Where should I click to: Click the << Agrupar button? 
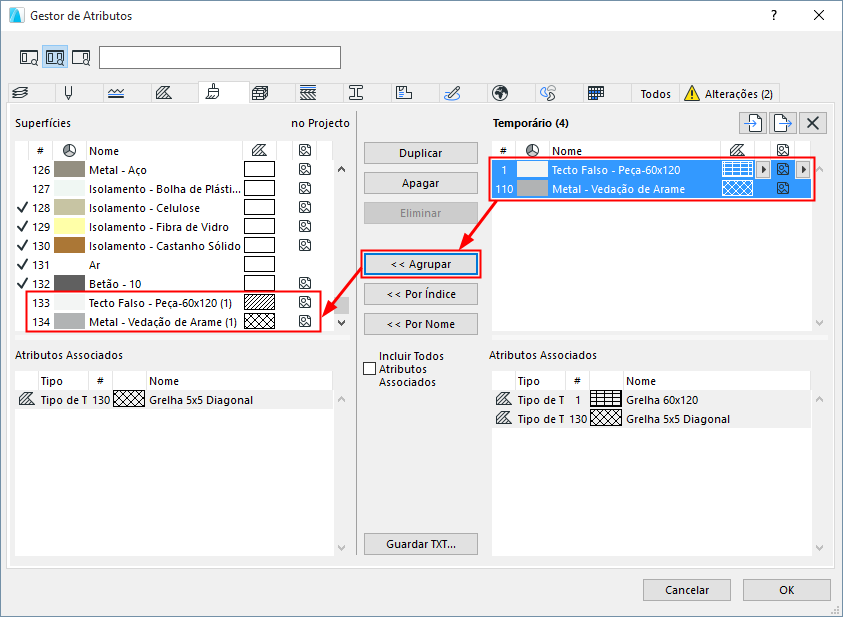[420, 264]
